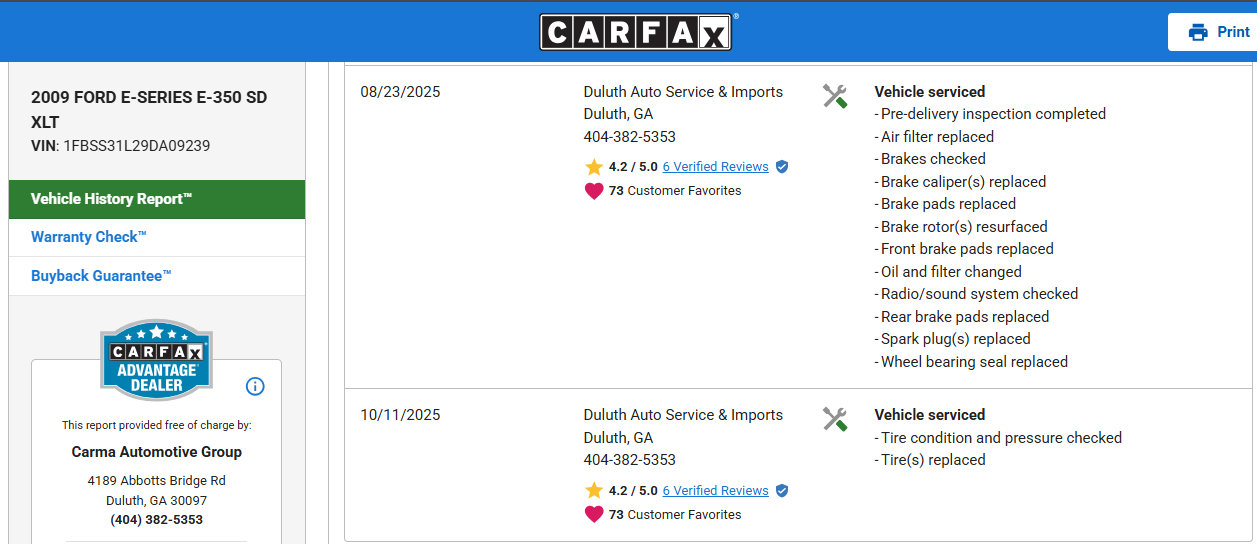
Task: Click Duluth Auto Service & Imports in the 08/23/2025 record
Action: 683,92
